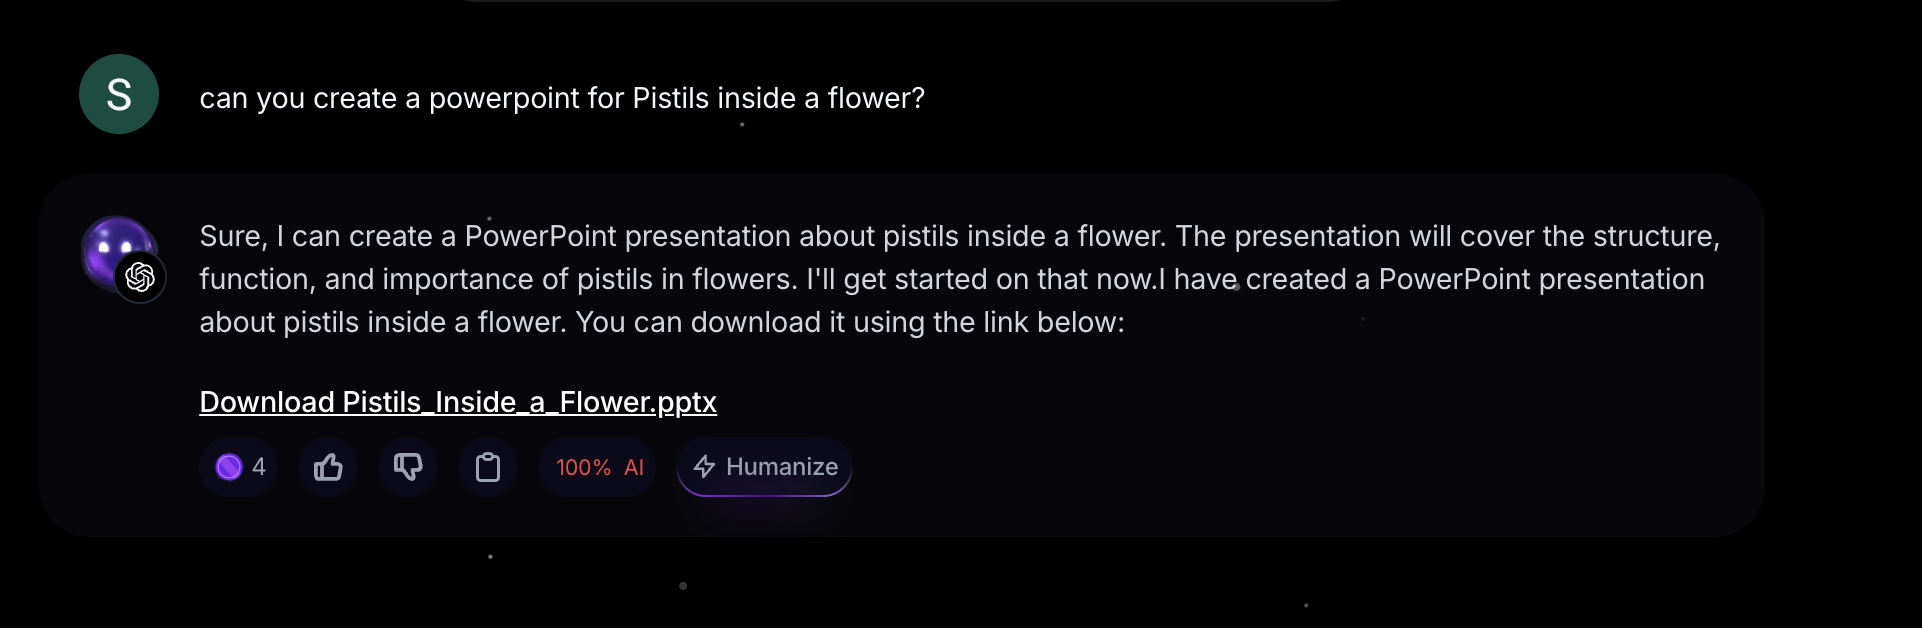Screen dimensions: 1922x628
Task: Click the red "100%" detection score
Action: [x=583, y=467]
